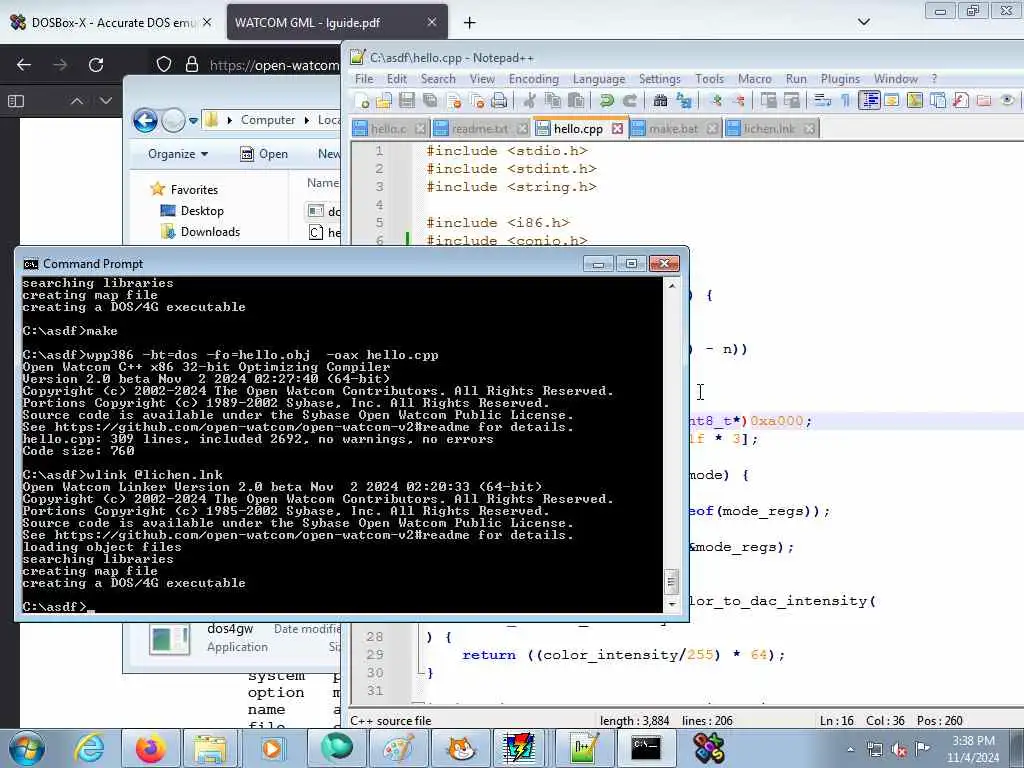Open the File menu in Notepad++
The image size is (1024, 768).
click(x=364, y=79)
